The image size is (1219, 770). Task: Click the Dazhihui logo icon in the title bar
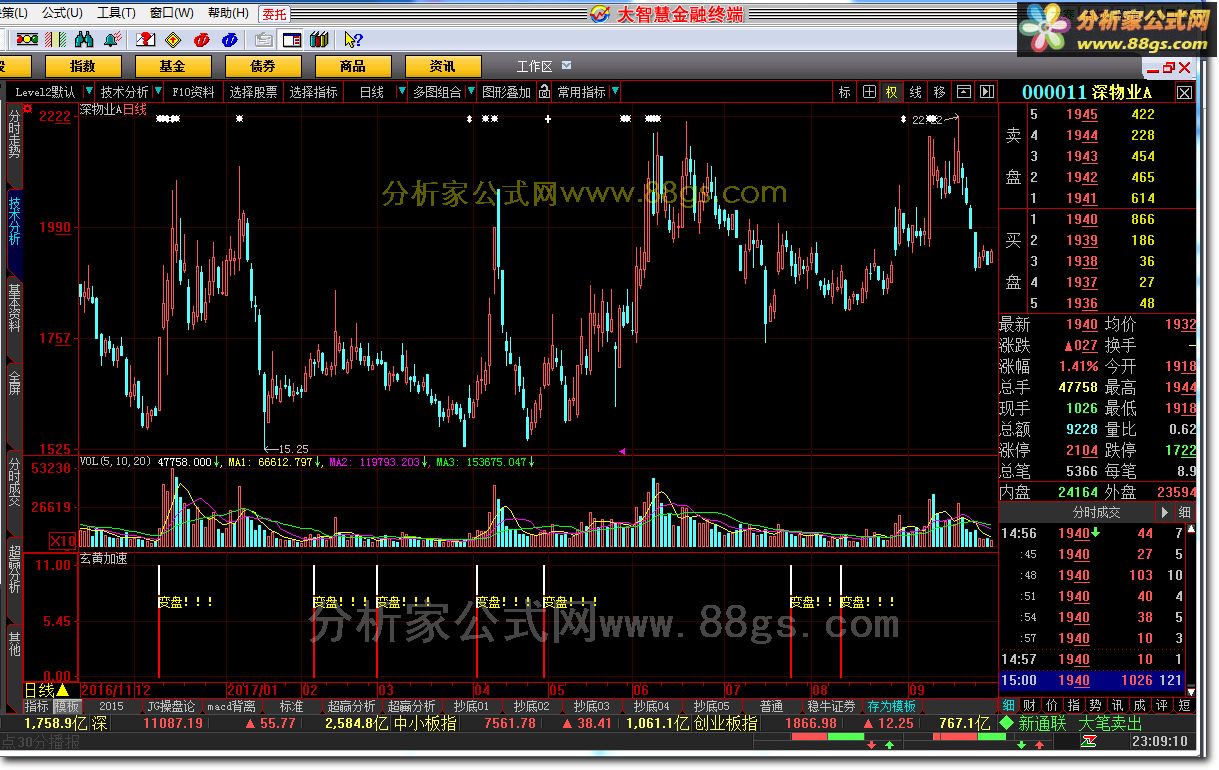pyautogui.click(x=599, y=14)
